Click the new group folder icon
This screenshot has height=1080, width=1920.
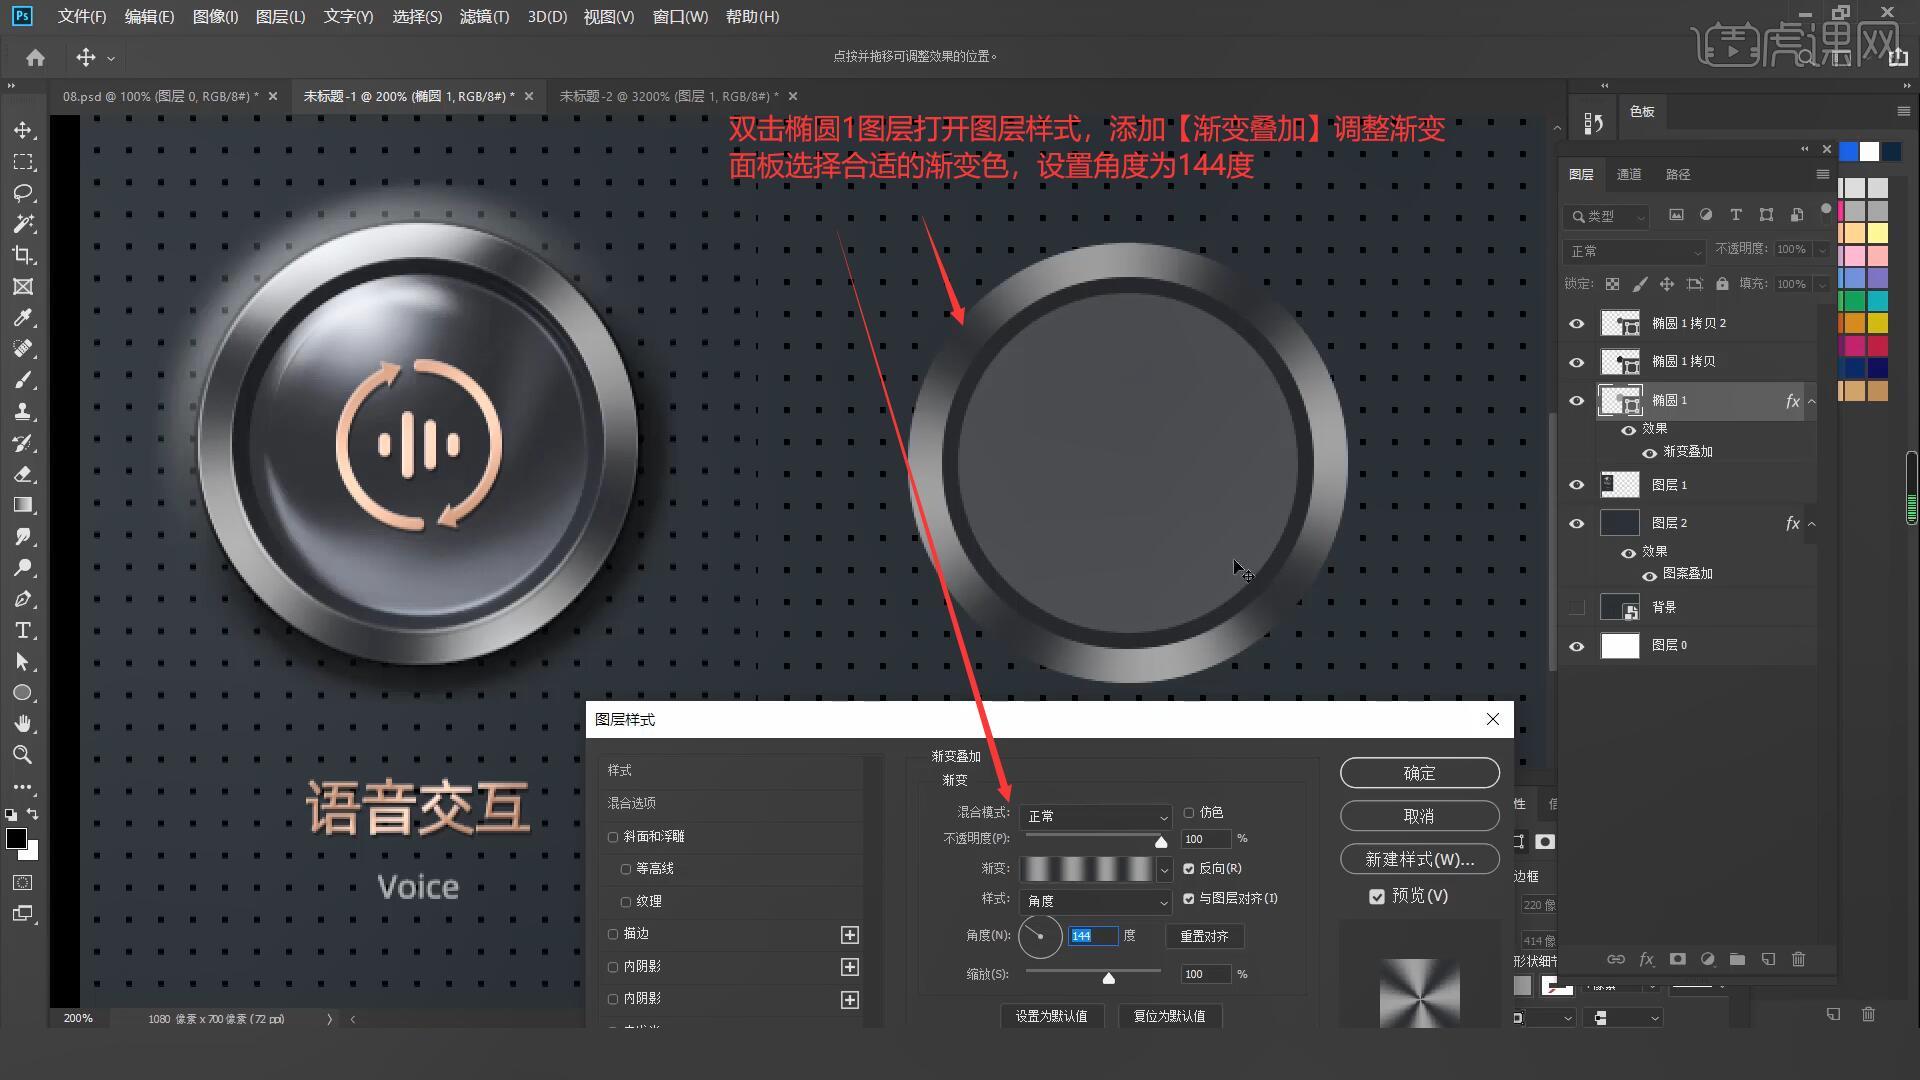(x=1737, y=959)
